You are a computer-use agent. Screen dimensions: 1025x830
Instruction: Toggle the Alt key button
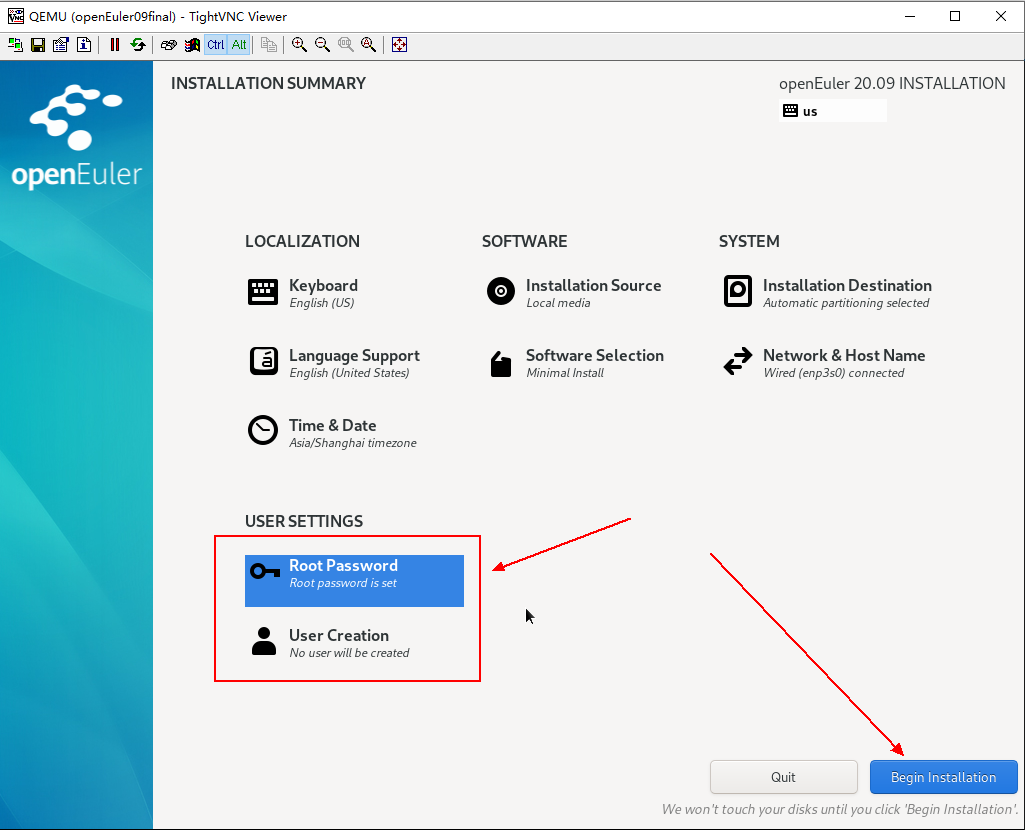click(x=240, y=45)
